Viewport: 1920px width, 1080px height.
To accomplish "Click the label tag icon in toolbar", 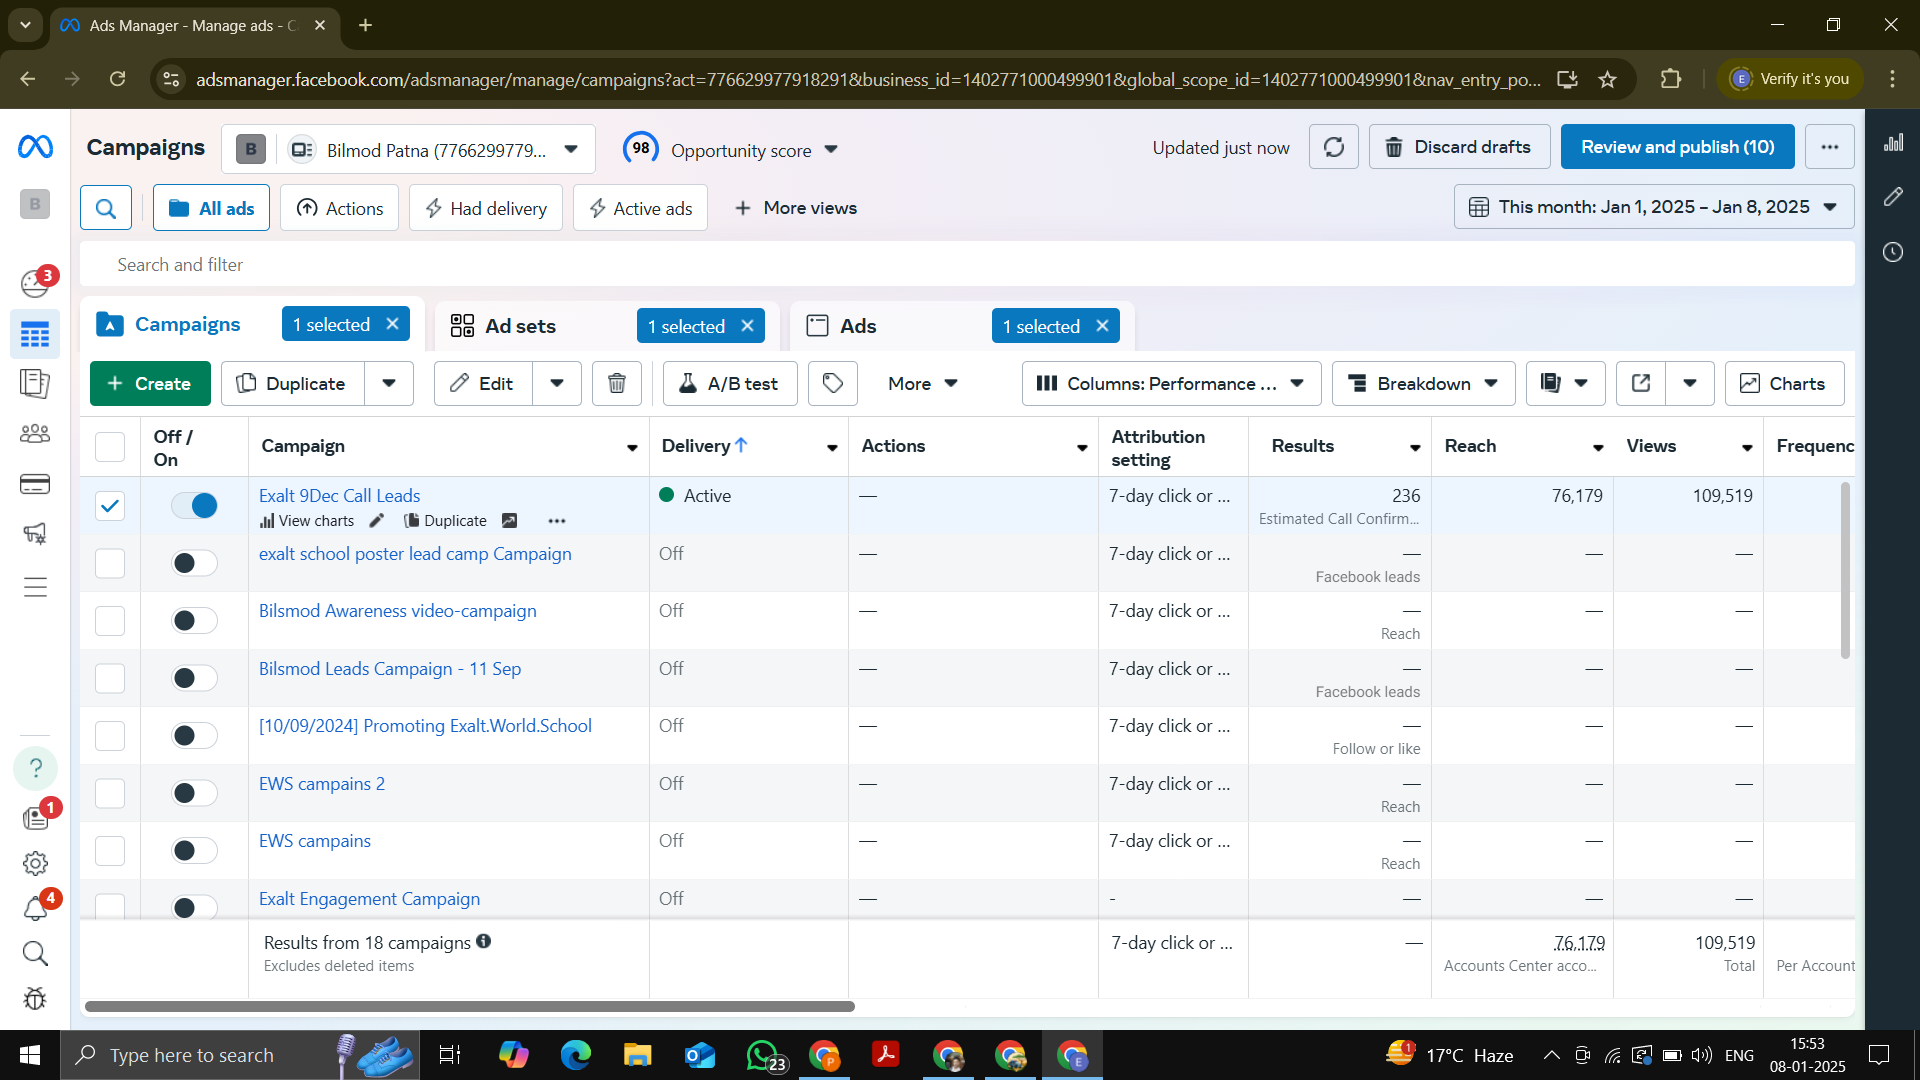I will [833, 384].
